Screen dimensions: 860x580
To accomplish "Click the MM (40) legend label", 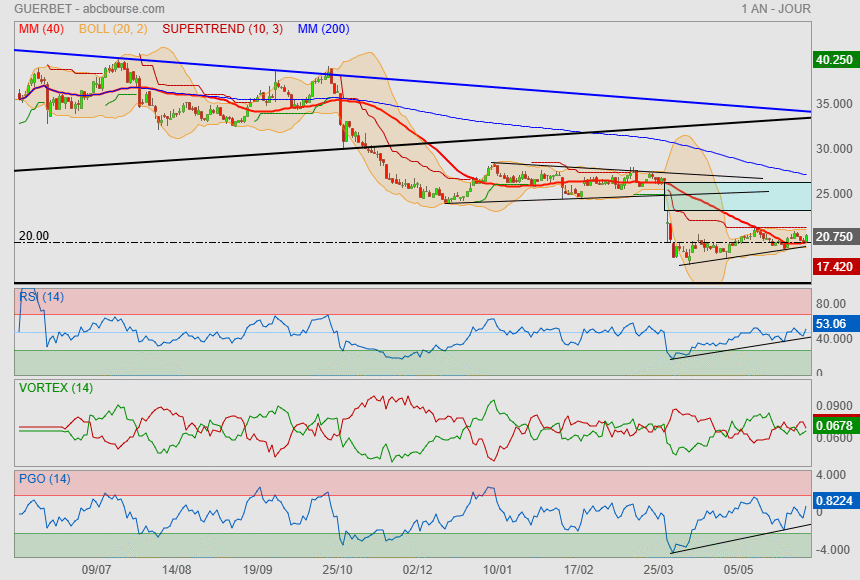I will click(39, 29).
